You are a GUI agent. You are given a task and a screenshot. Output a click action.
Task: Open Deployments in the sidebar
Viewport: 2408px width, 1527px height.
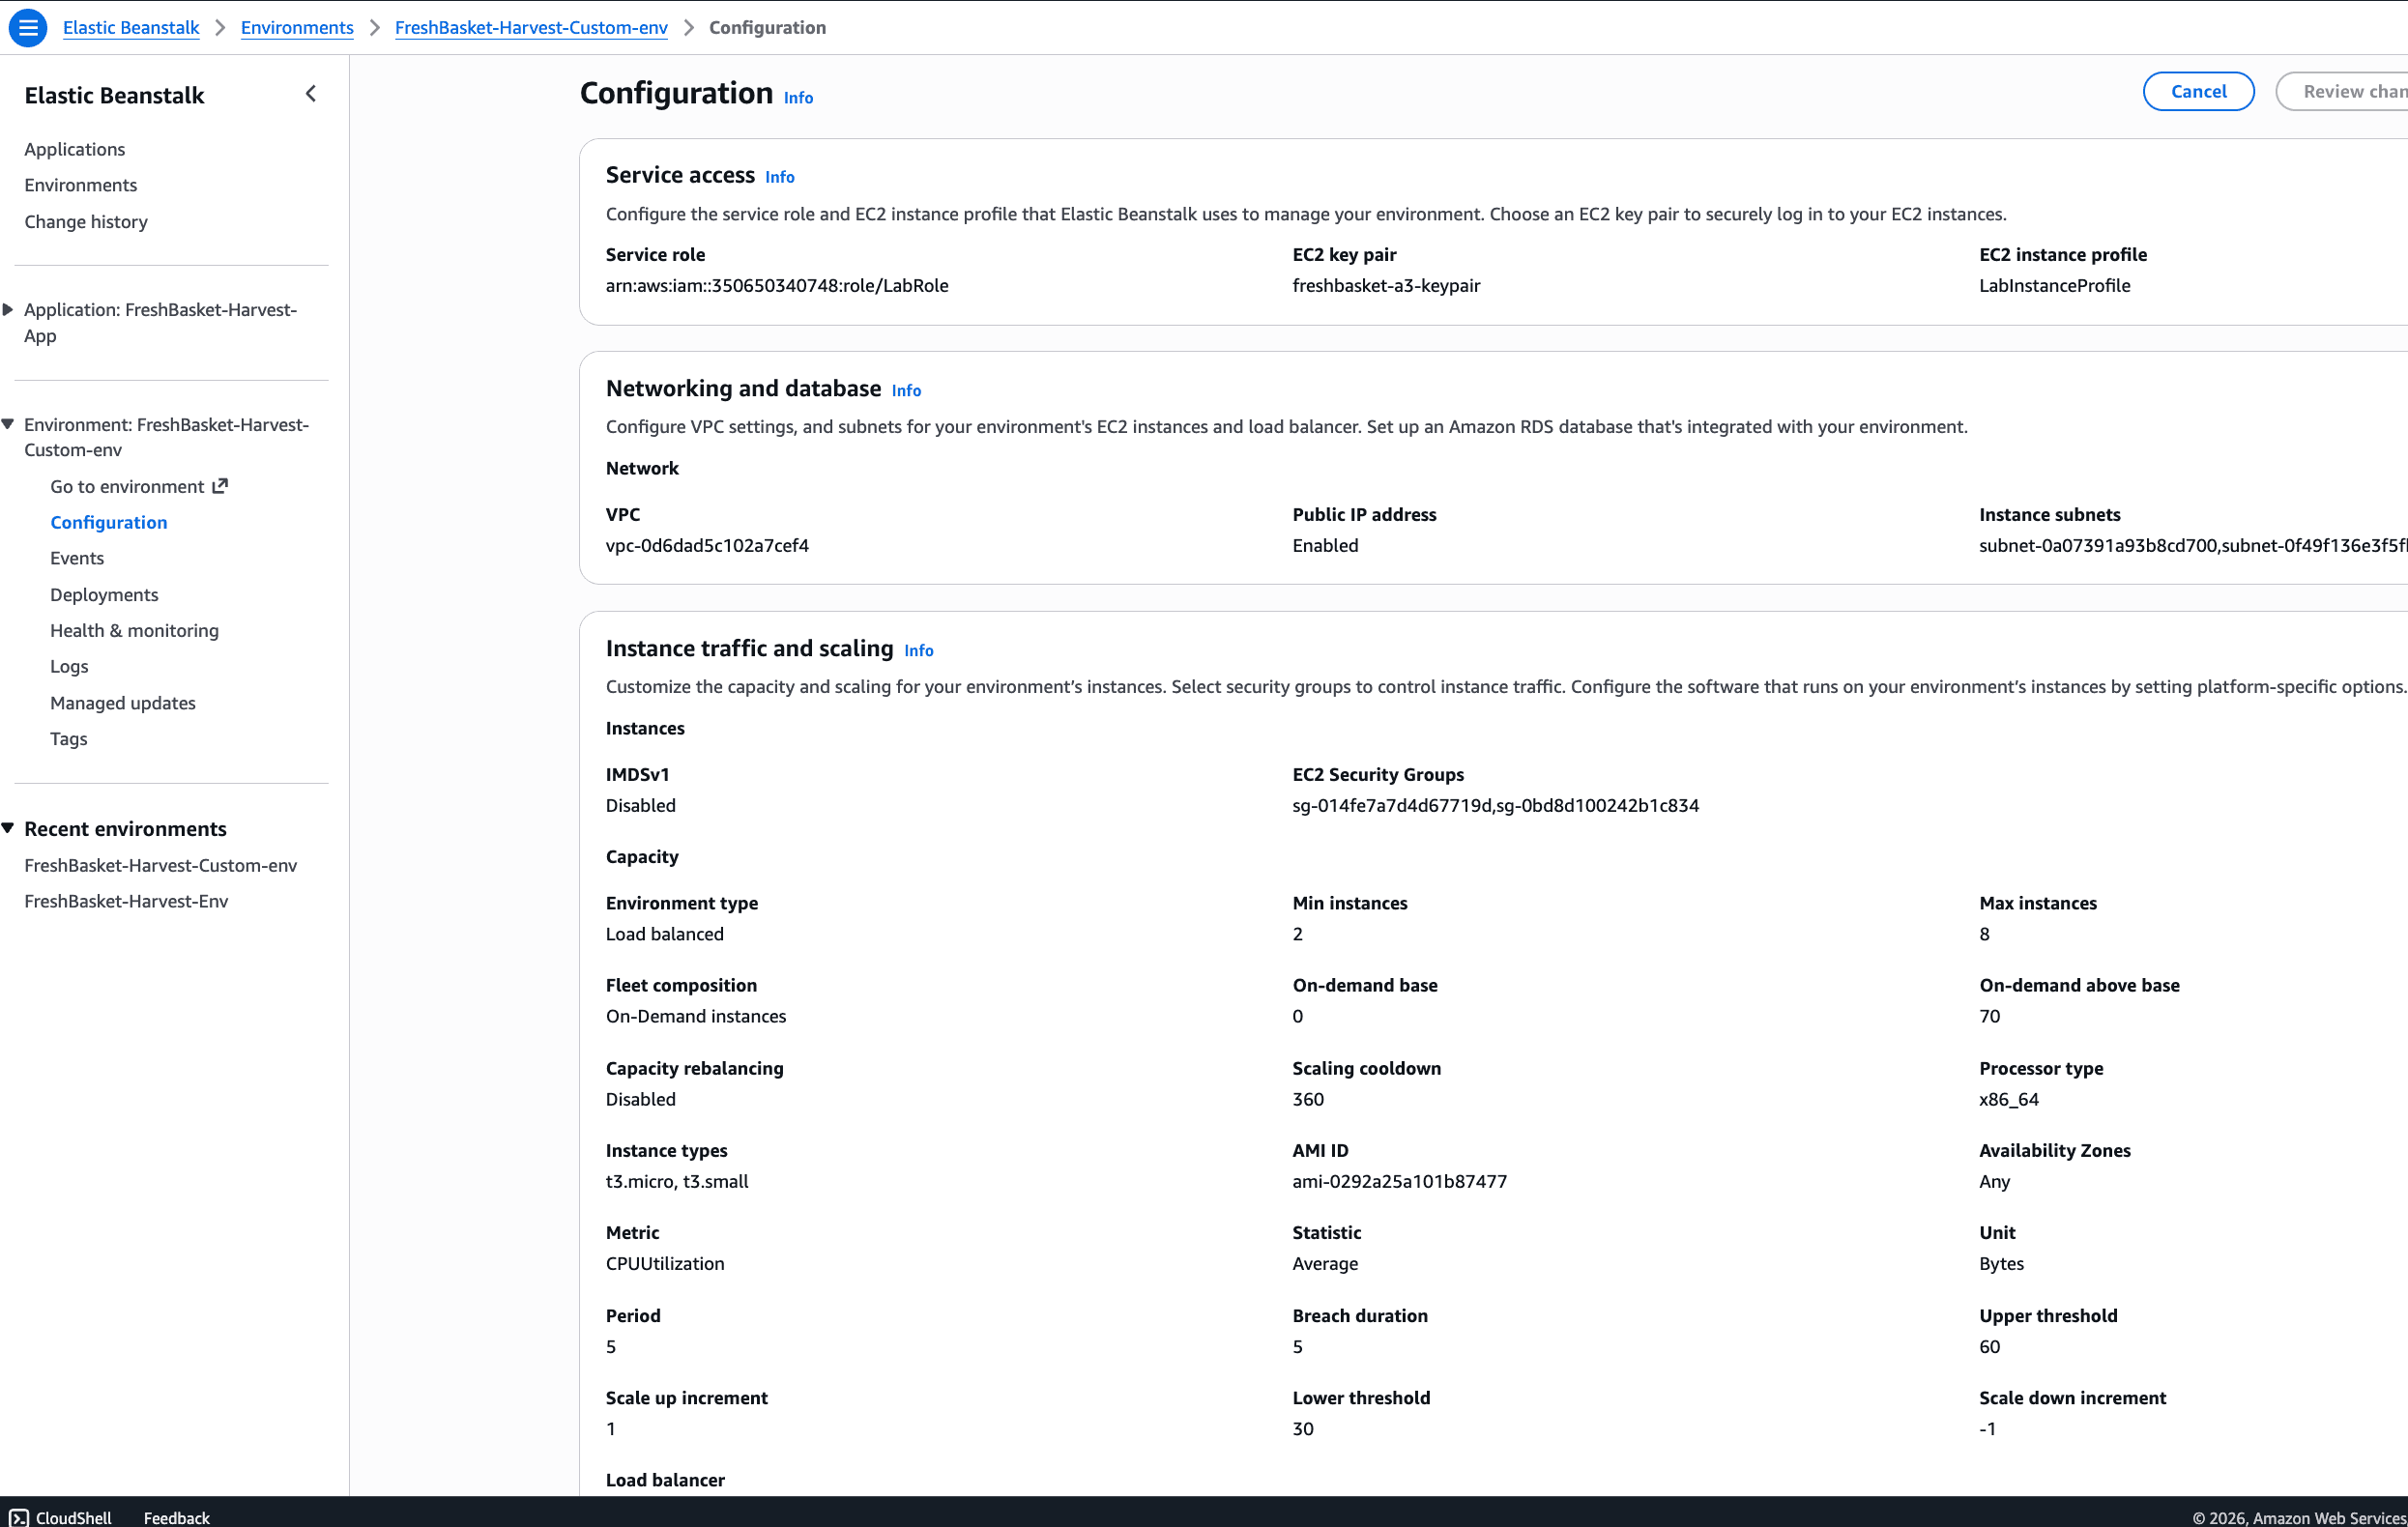(104, 594)
